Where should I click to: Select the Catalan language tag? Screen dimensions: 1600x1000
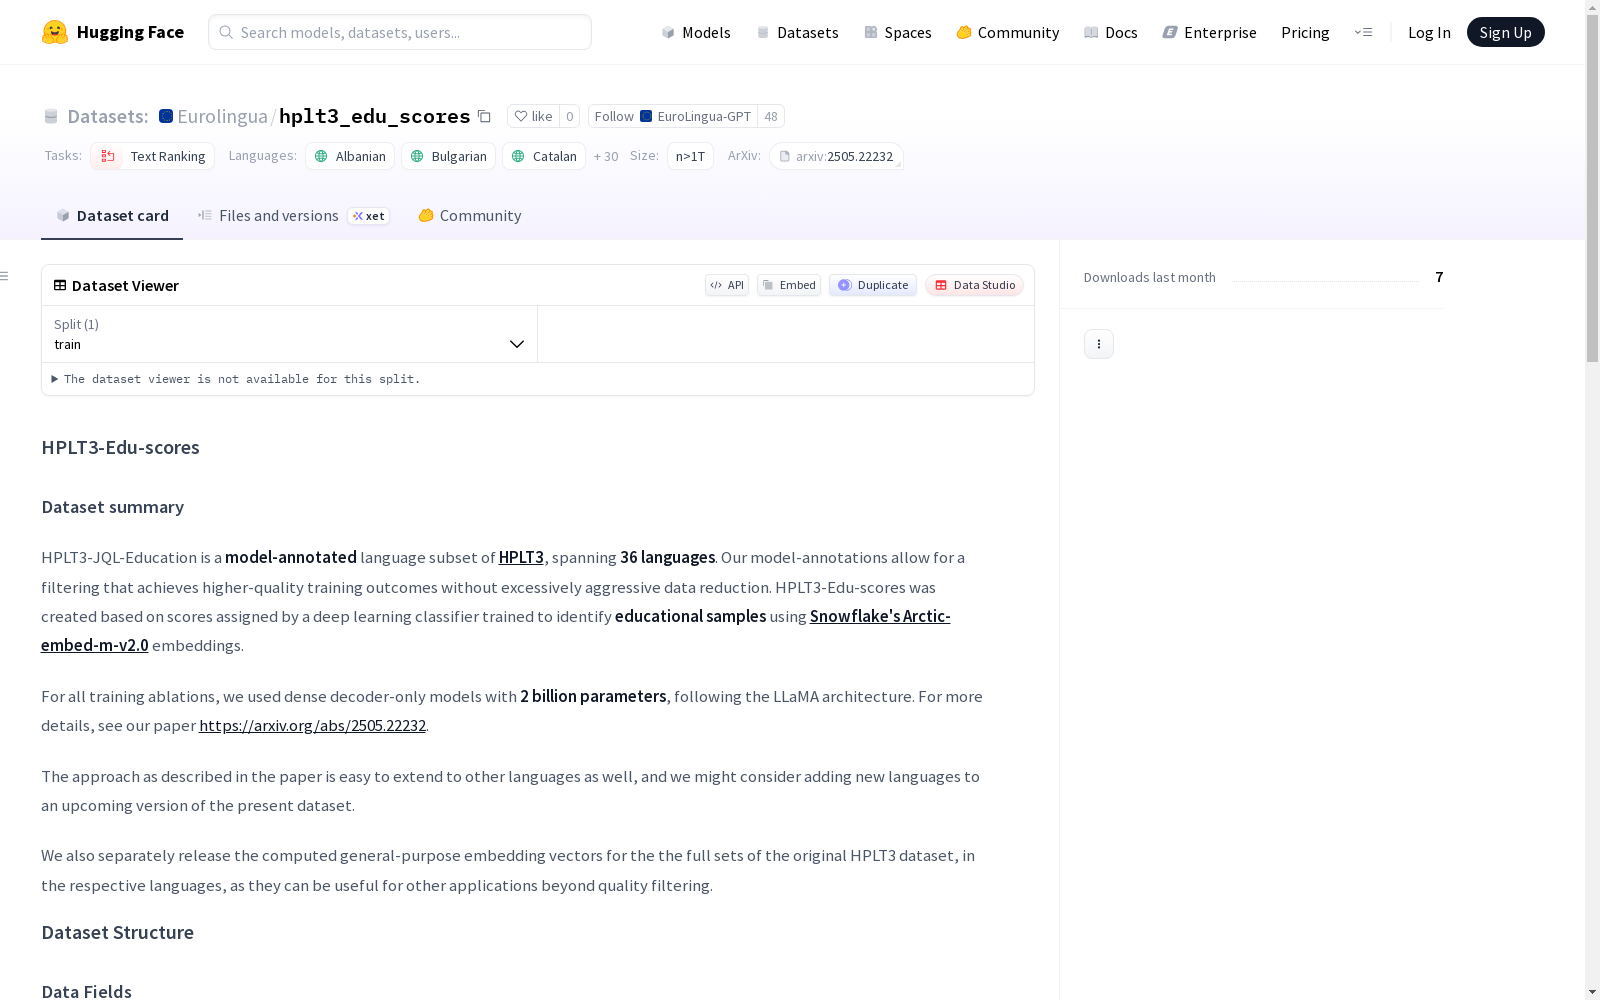tap(544, 156)
